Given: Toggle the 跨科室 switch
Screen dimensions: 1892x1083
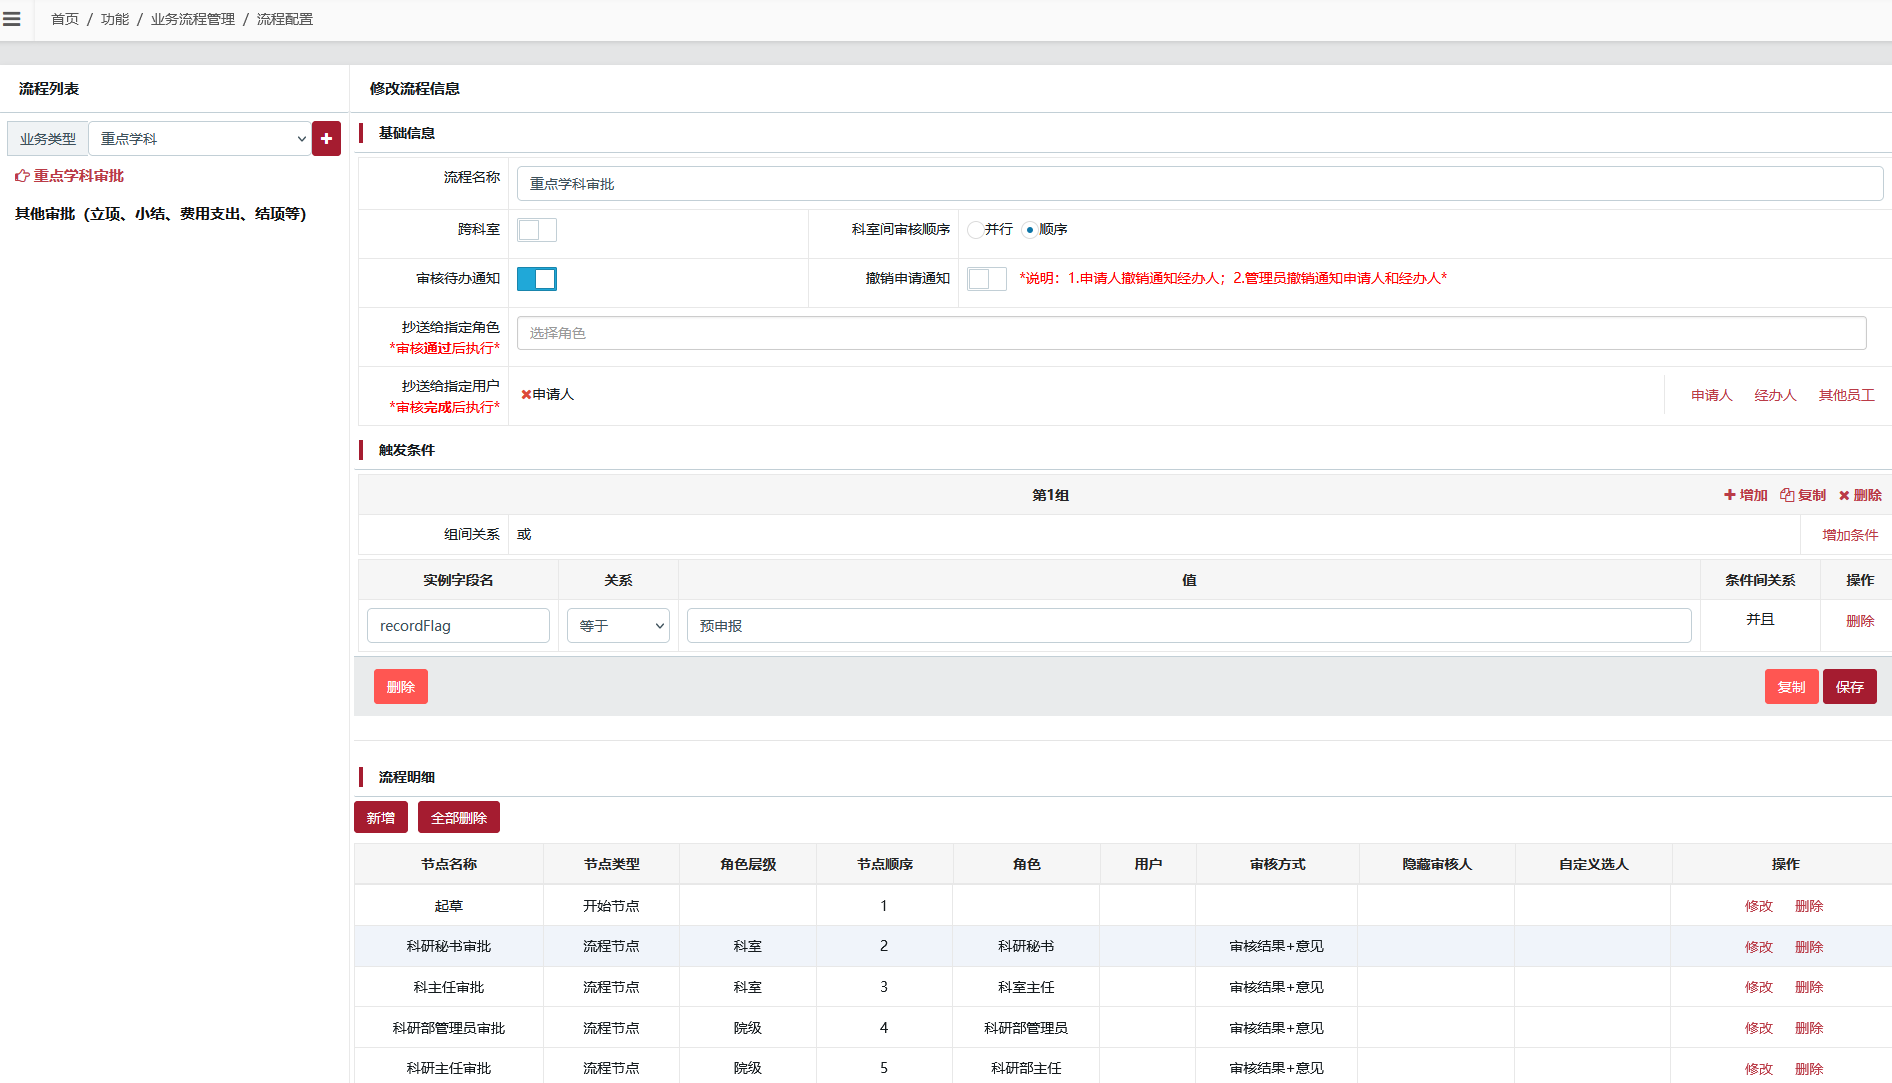Looking at the screenshot, I should (x=537, y=230).
